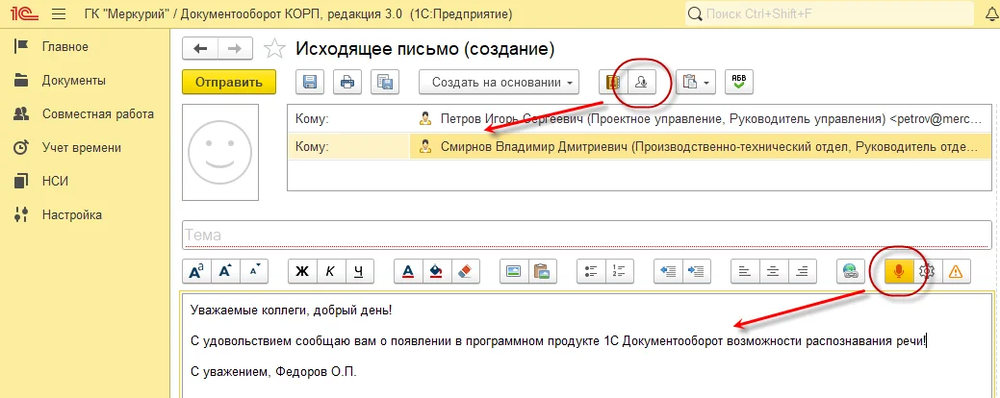1000x398 pixels.
Task: Open the 1C main menu hamburger icon
Action: pyautogui.click(x=58, y=13)
